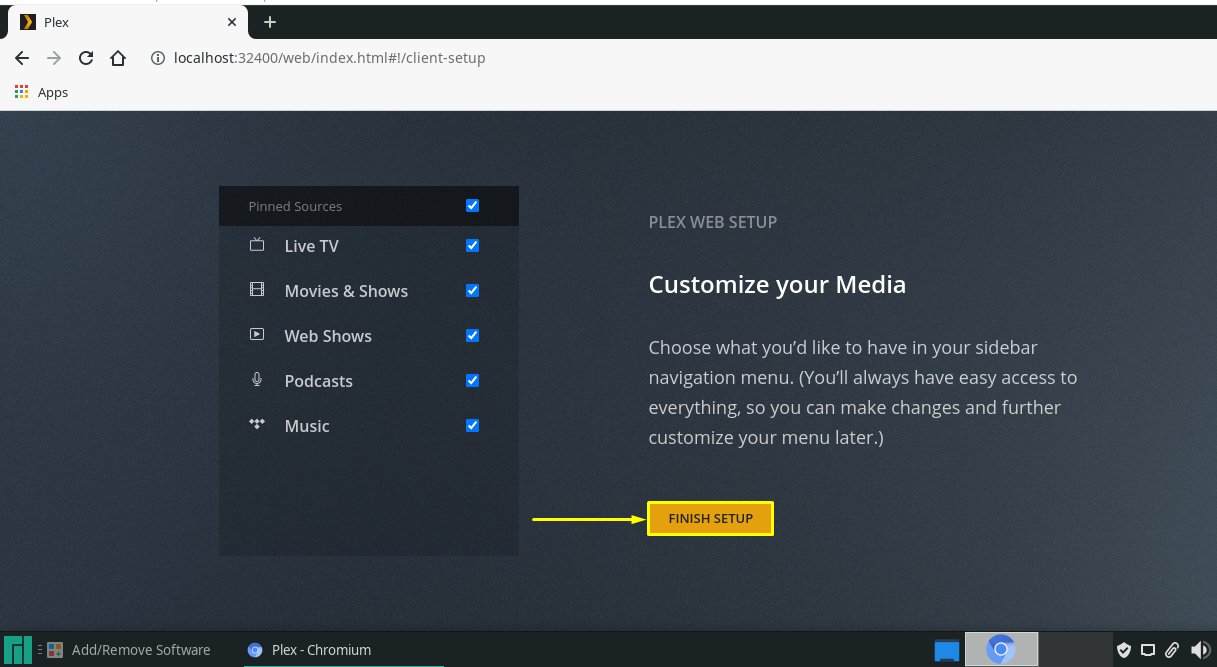The width and height of the screenshot is (1217, 667).
Task: Open the volume speaker tray icon
Action: pyautogui.click(x=1200, y=650)
